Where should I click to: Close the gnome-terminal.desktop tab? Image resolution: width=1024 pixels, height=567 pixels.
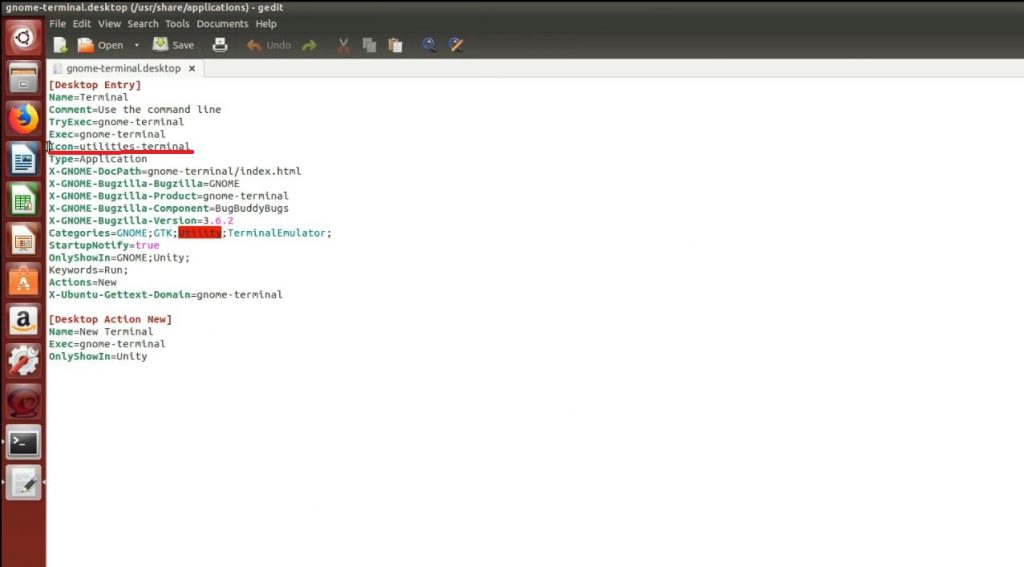point(192,68)
